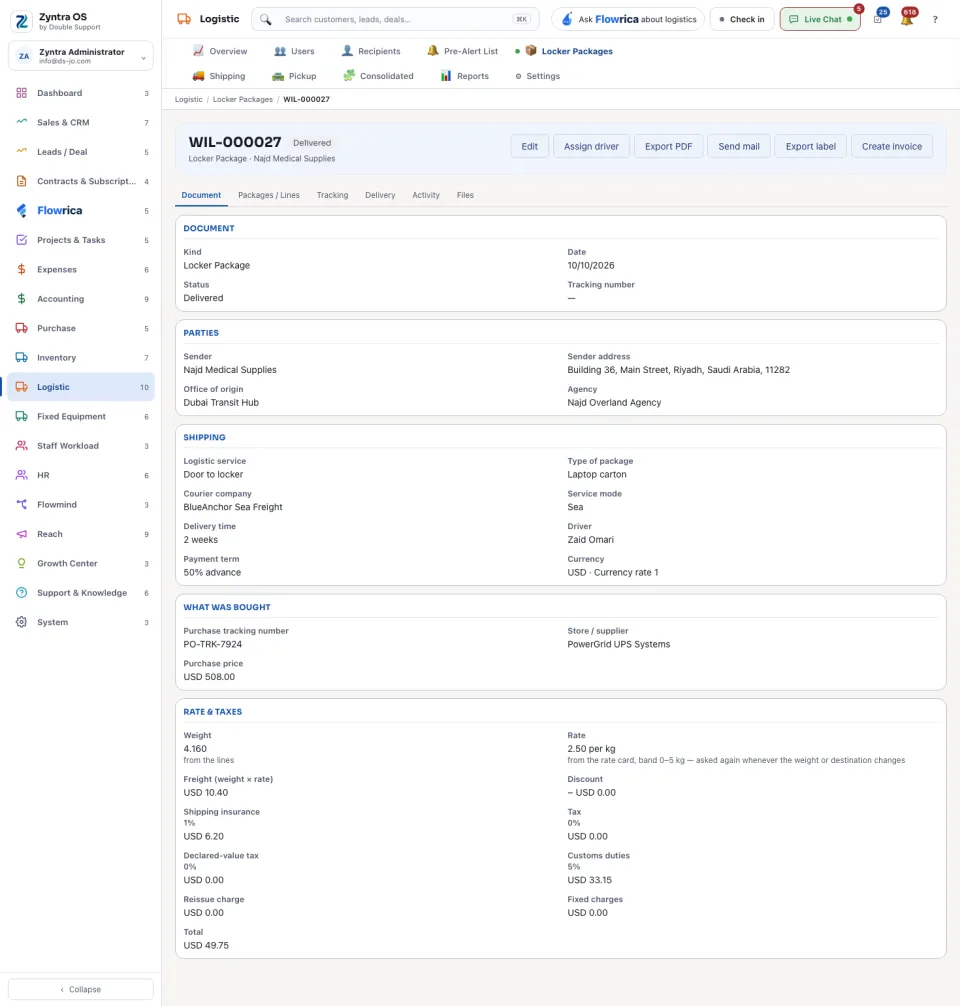Click Create invoice button

pos(891,146)
